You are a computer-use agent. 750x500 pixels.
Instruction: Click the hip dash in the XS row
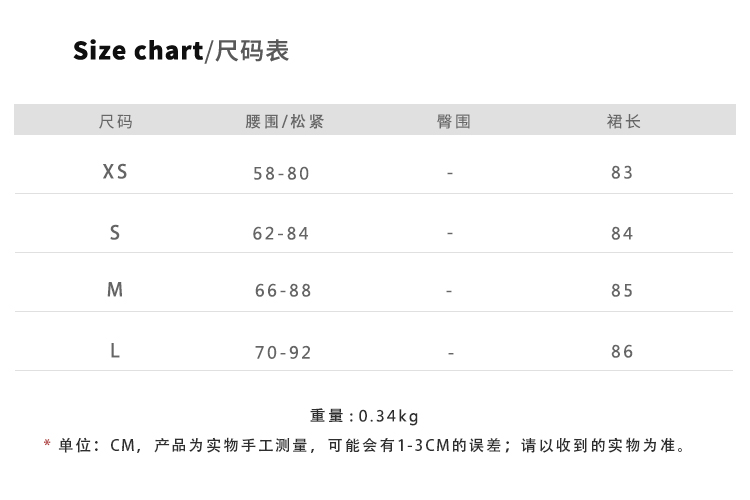tap(450, 173)
